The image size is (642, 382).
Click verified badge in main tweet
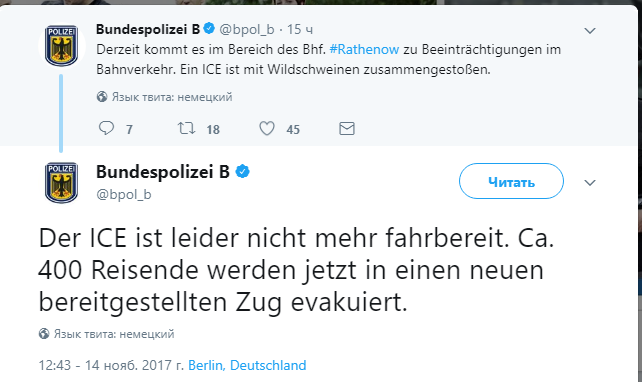pyautogui.click(x=243, y=171)
